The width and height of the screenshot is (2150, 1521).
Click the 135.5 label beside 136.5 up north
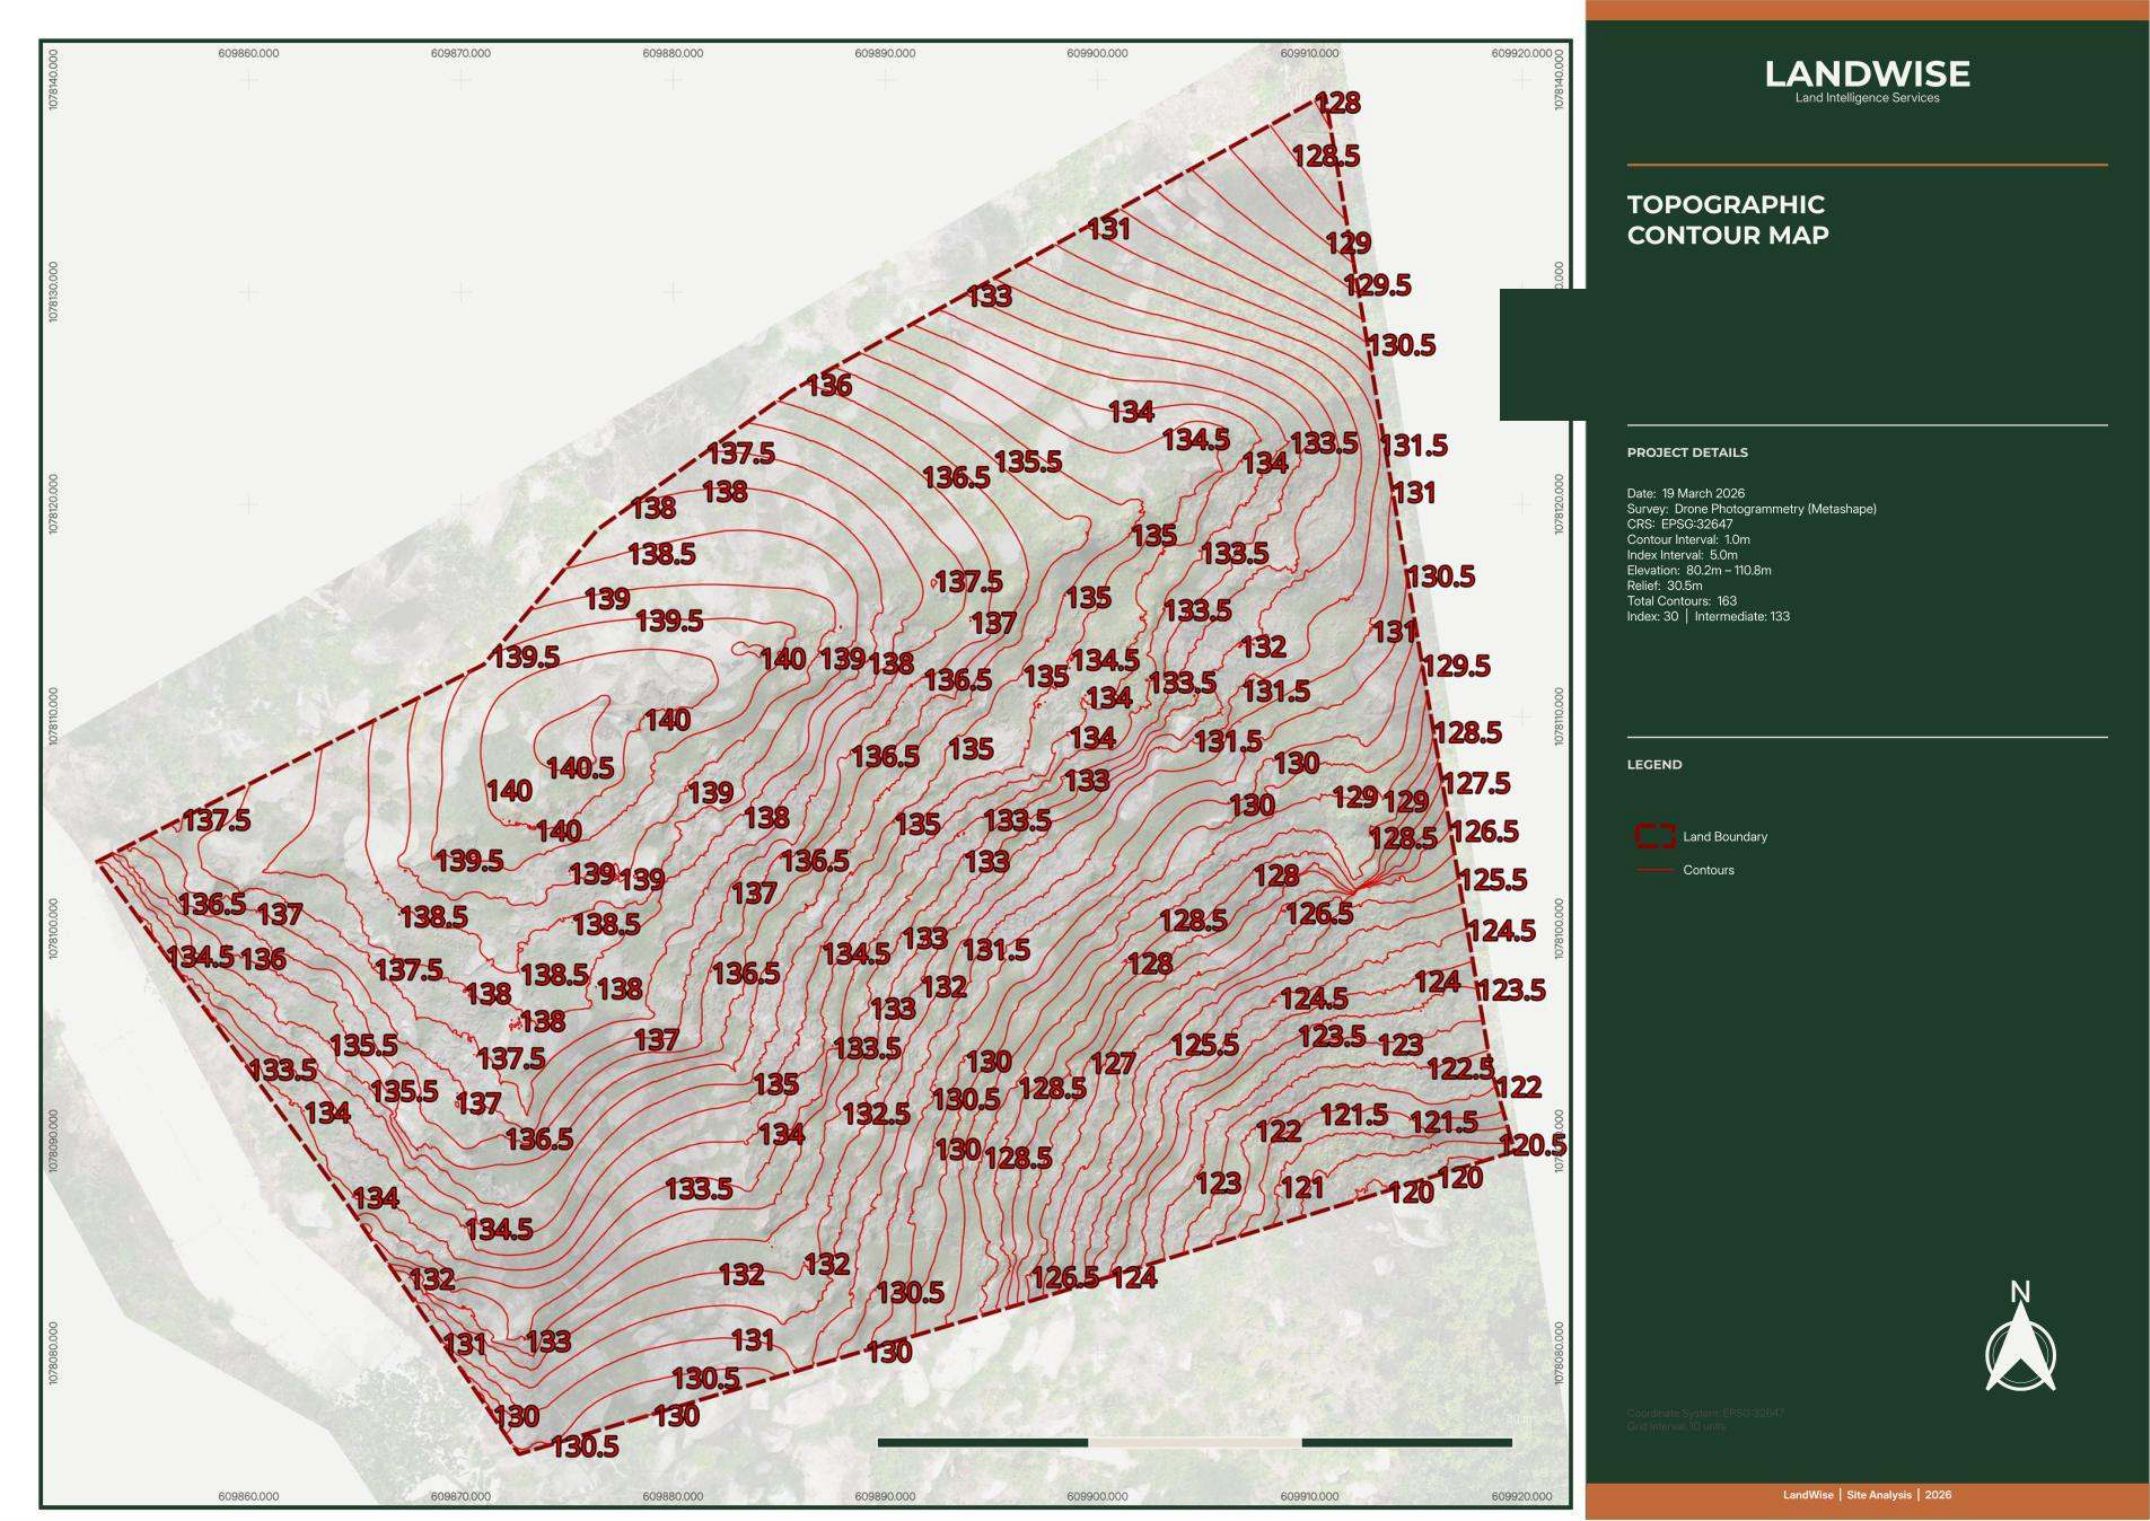[1028, 462]
